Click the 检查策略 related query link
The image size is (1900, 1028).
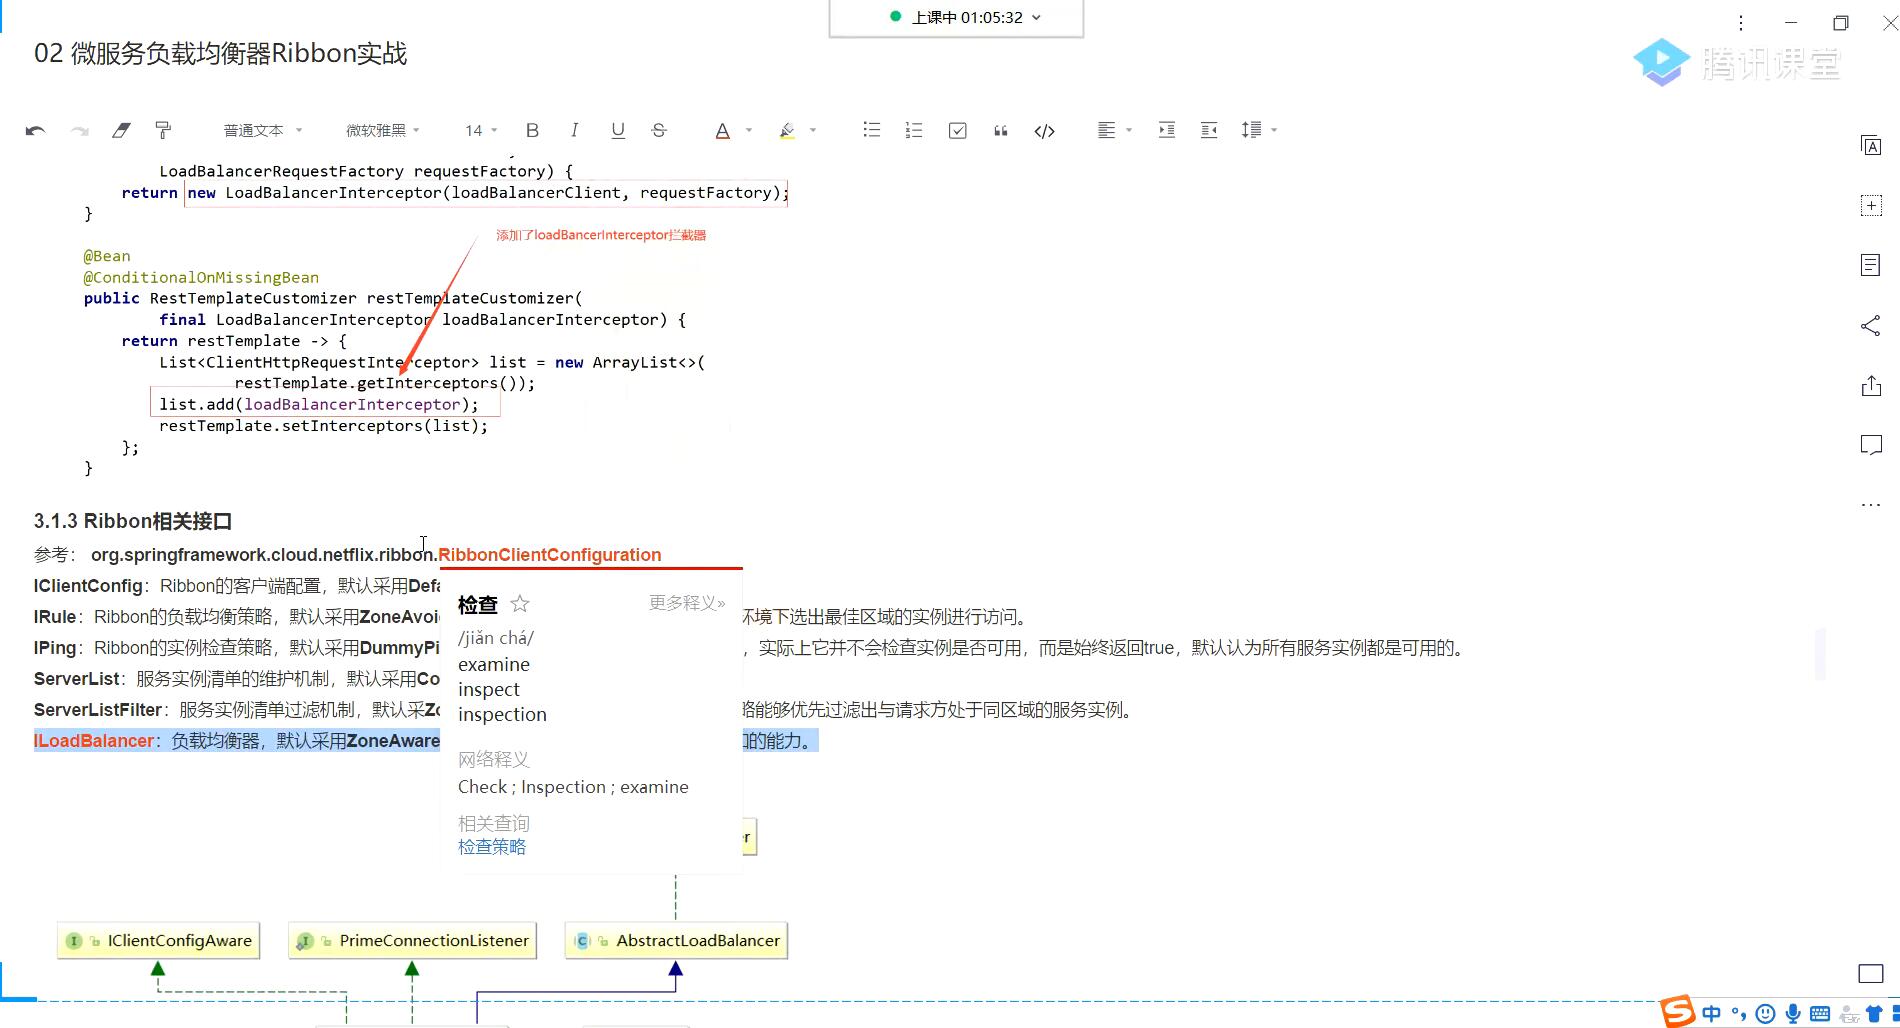(492, 847)
